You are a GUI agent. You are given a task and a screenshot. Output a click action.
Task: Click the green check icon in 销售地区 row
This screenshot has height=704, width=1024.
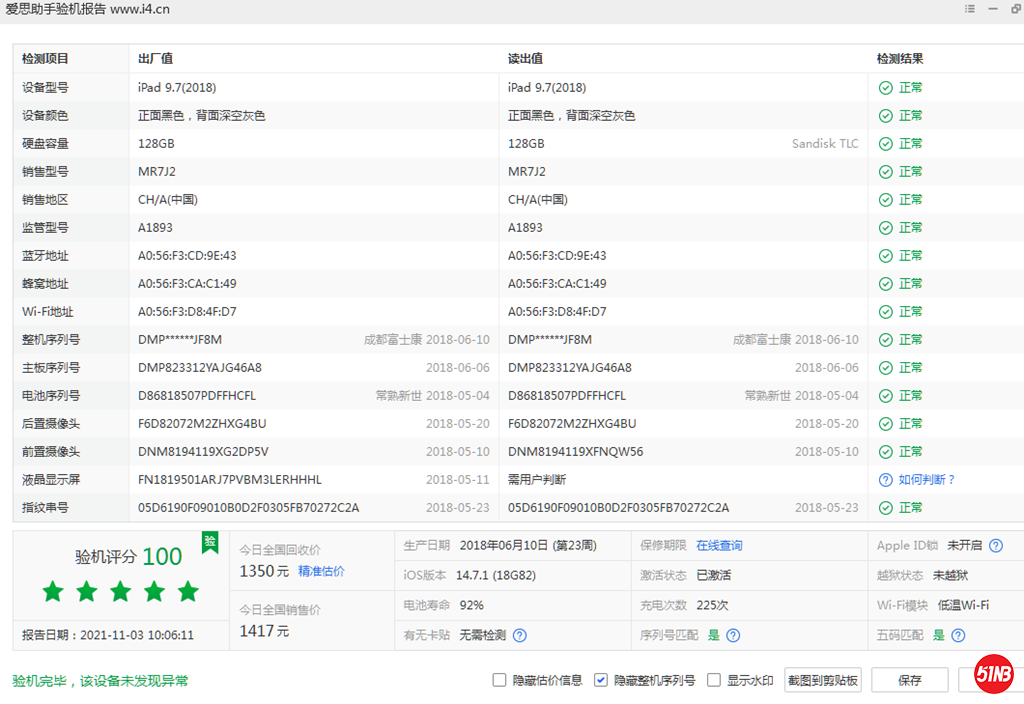point(886,200)
